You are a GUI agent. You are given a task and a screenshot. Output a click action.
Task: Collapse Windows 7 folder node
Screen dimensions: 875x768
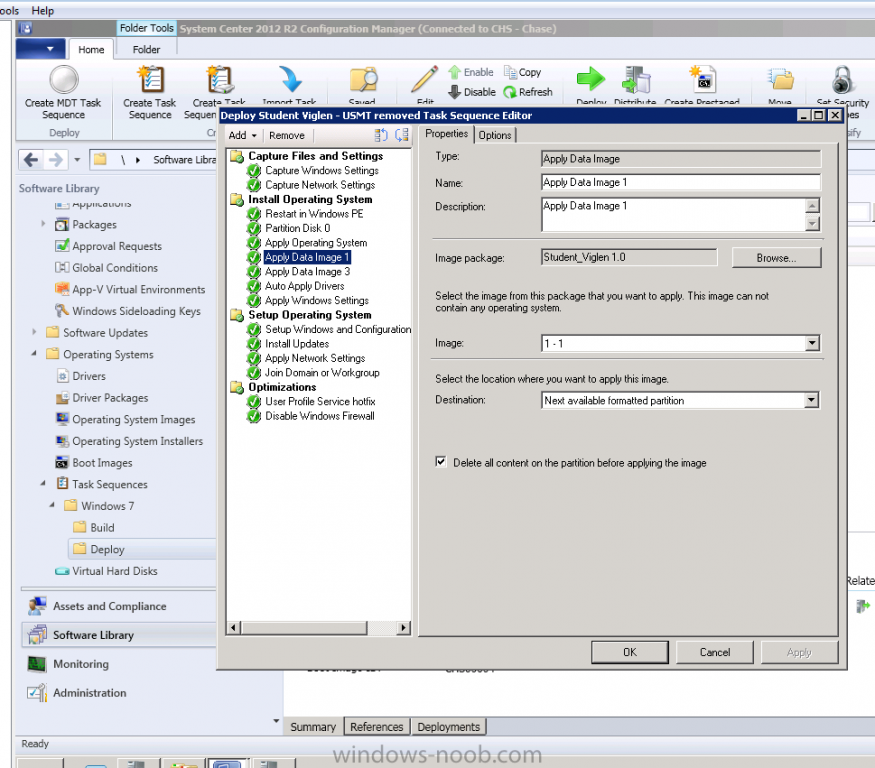click(x=52, y=505)
